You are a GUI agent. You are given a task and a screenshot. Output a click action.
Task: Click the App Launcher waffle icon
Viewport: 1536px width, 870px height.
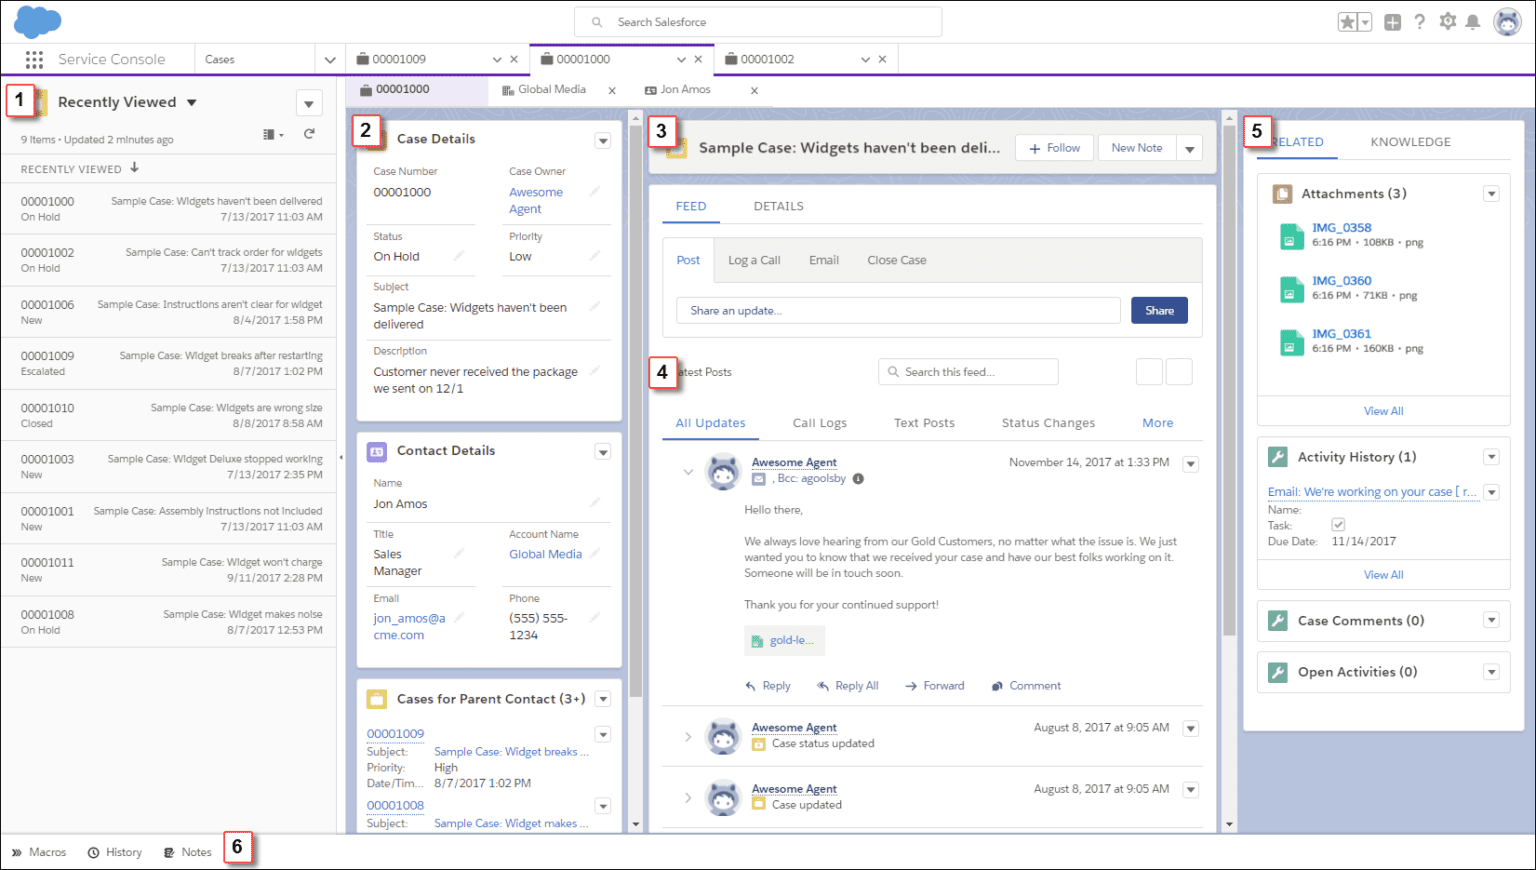pos(33,59)
